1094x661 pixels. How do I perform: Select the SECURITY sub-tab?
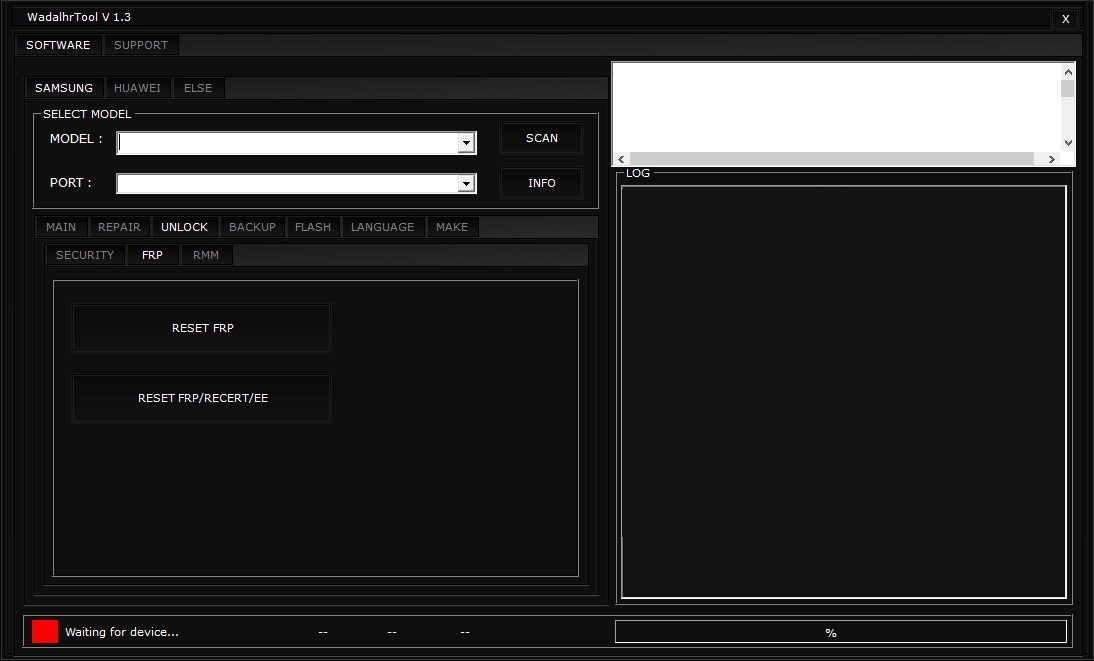pos(85,255)
